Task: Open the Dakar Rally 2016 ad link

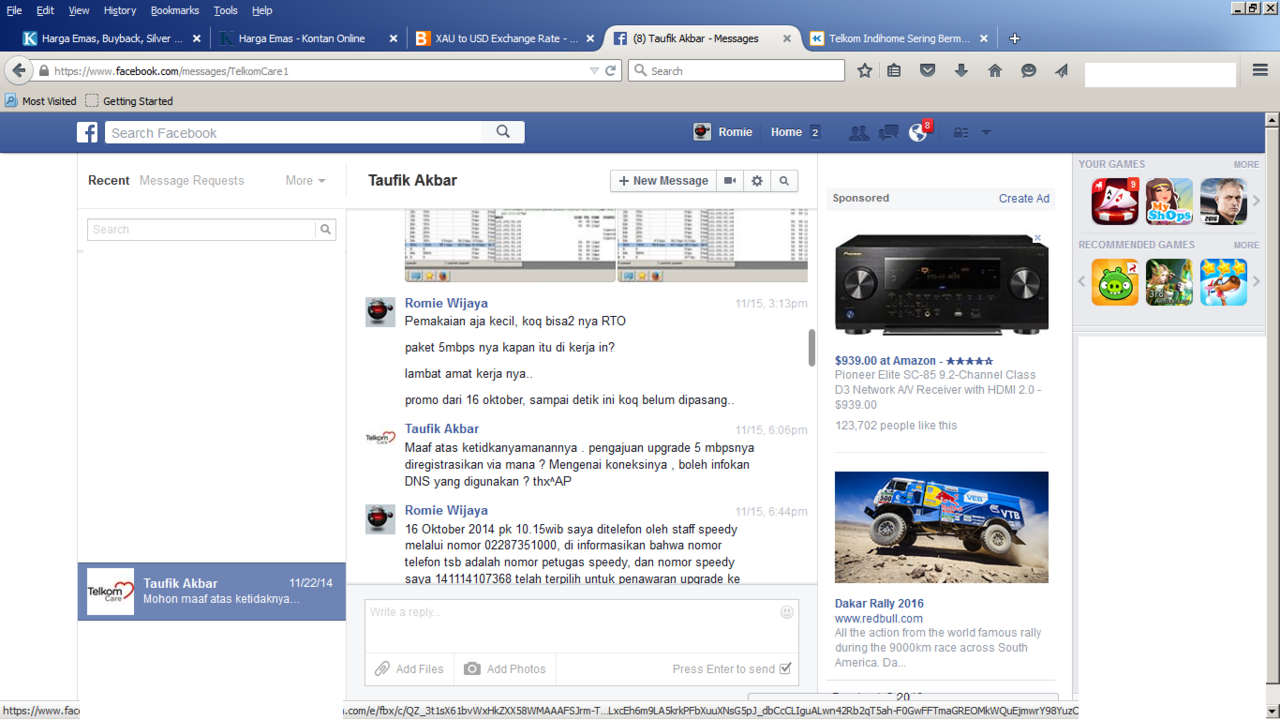Action: pyautogui.click(x=879, y=603)
